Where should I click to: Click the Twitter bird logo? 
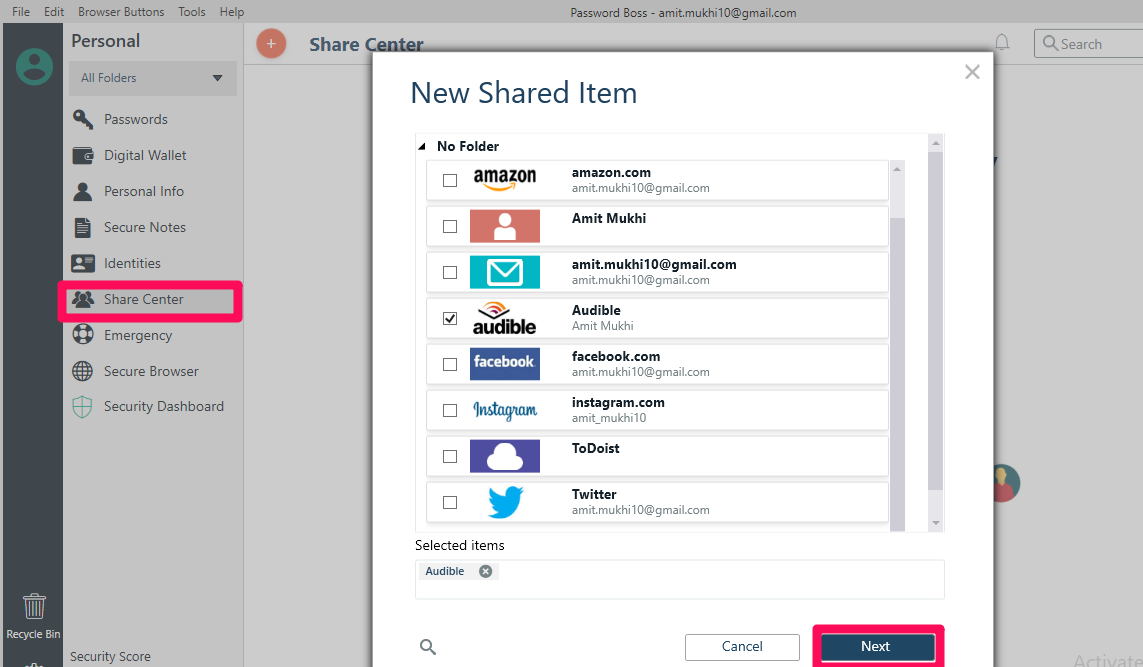click(505, 502)
